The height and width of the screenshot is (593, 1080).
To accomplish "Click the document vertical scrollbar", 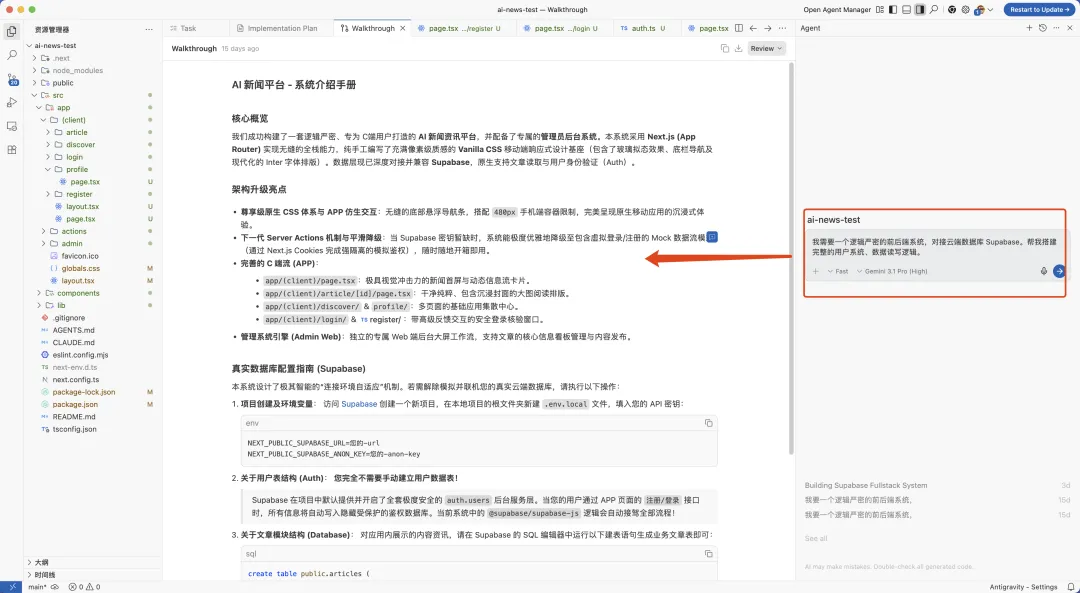I will [x=791, y=258].
